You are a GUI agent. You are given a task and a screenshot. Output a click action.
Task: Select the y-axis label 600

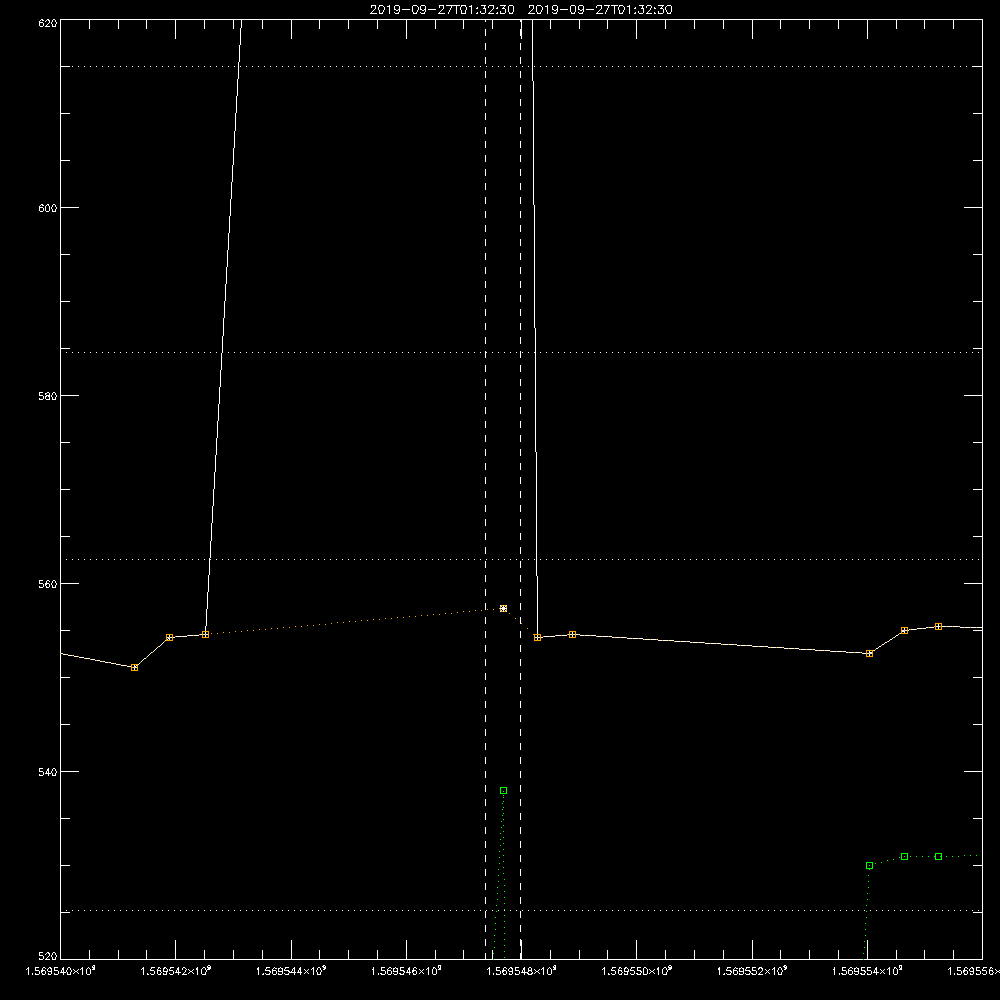[x=48, y=208]
